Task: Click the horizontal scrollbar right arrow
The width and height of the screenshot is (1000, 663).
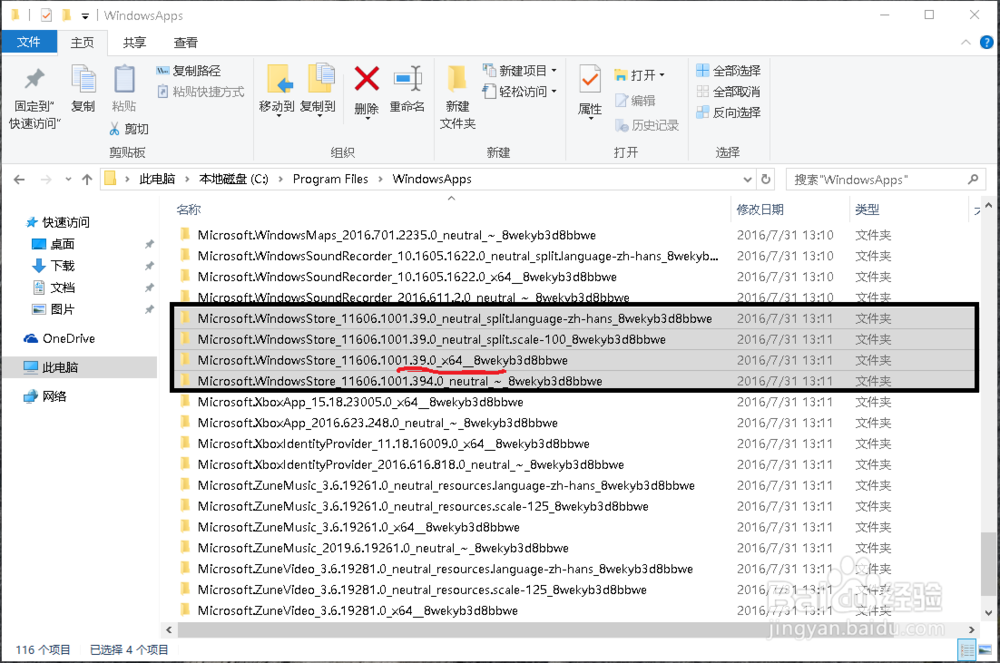Action: pyautogui.click(x=971, y=630)
